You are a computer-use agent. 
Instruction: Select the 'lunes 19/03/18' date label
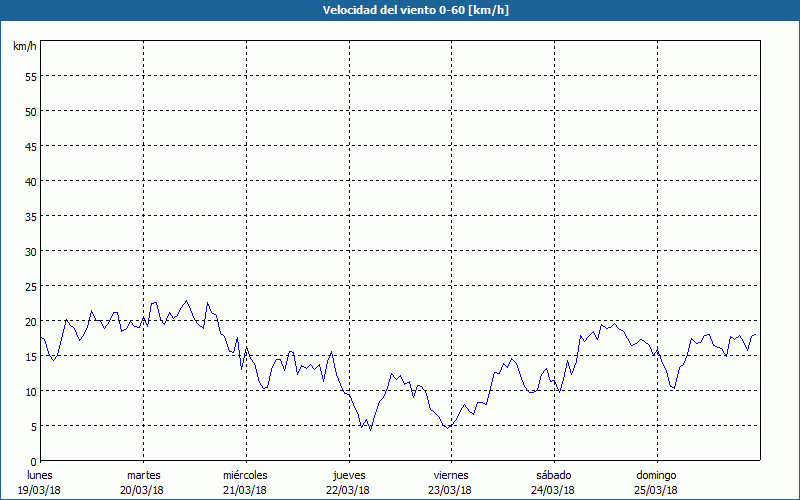pos(40,482)
